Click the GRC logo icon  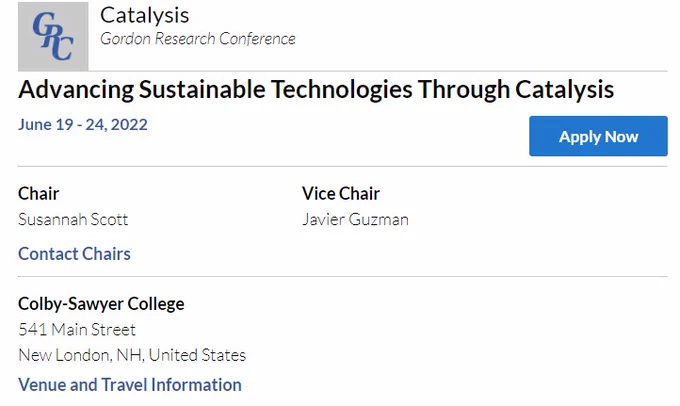[53, 36]
